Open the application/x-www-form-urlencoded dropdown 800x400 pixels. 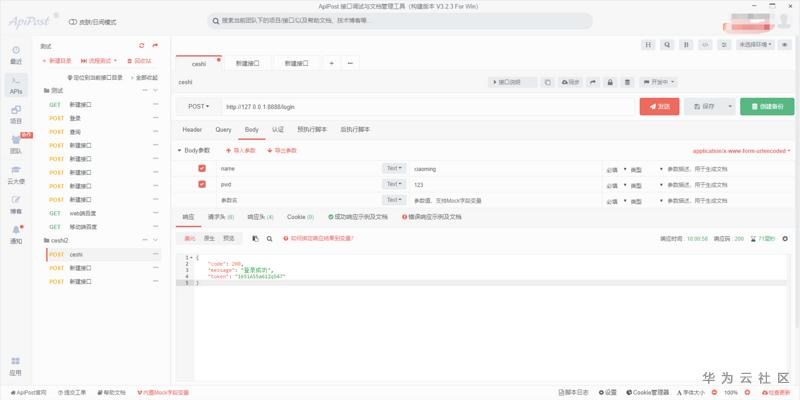(x=741, y=151)
